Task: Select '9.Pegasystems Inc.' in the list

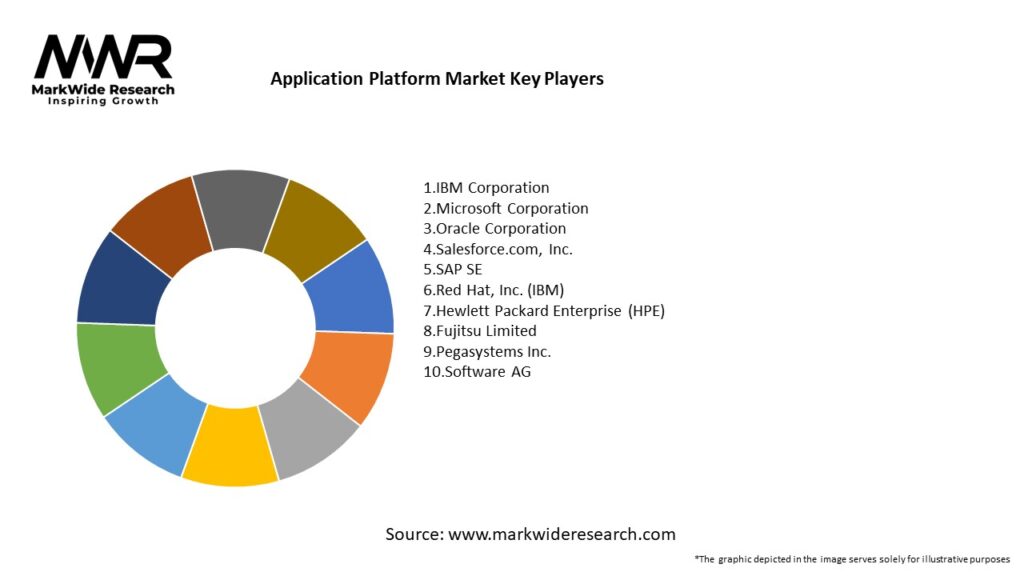Action: coord(487,351)
